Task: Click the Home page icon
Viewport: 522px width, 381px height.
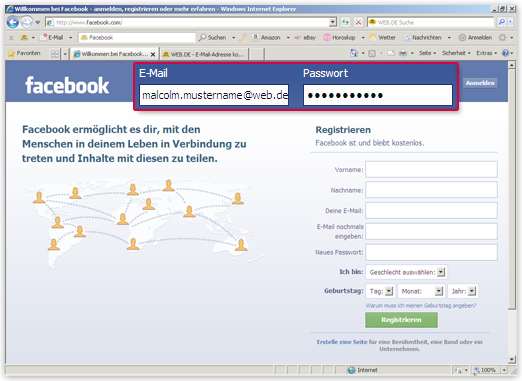Action: tap(354, 53)
